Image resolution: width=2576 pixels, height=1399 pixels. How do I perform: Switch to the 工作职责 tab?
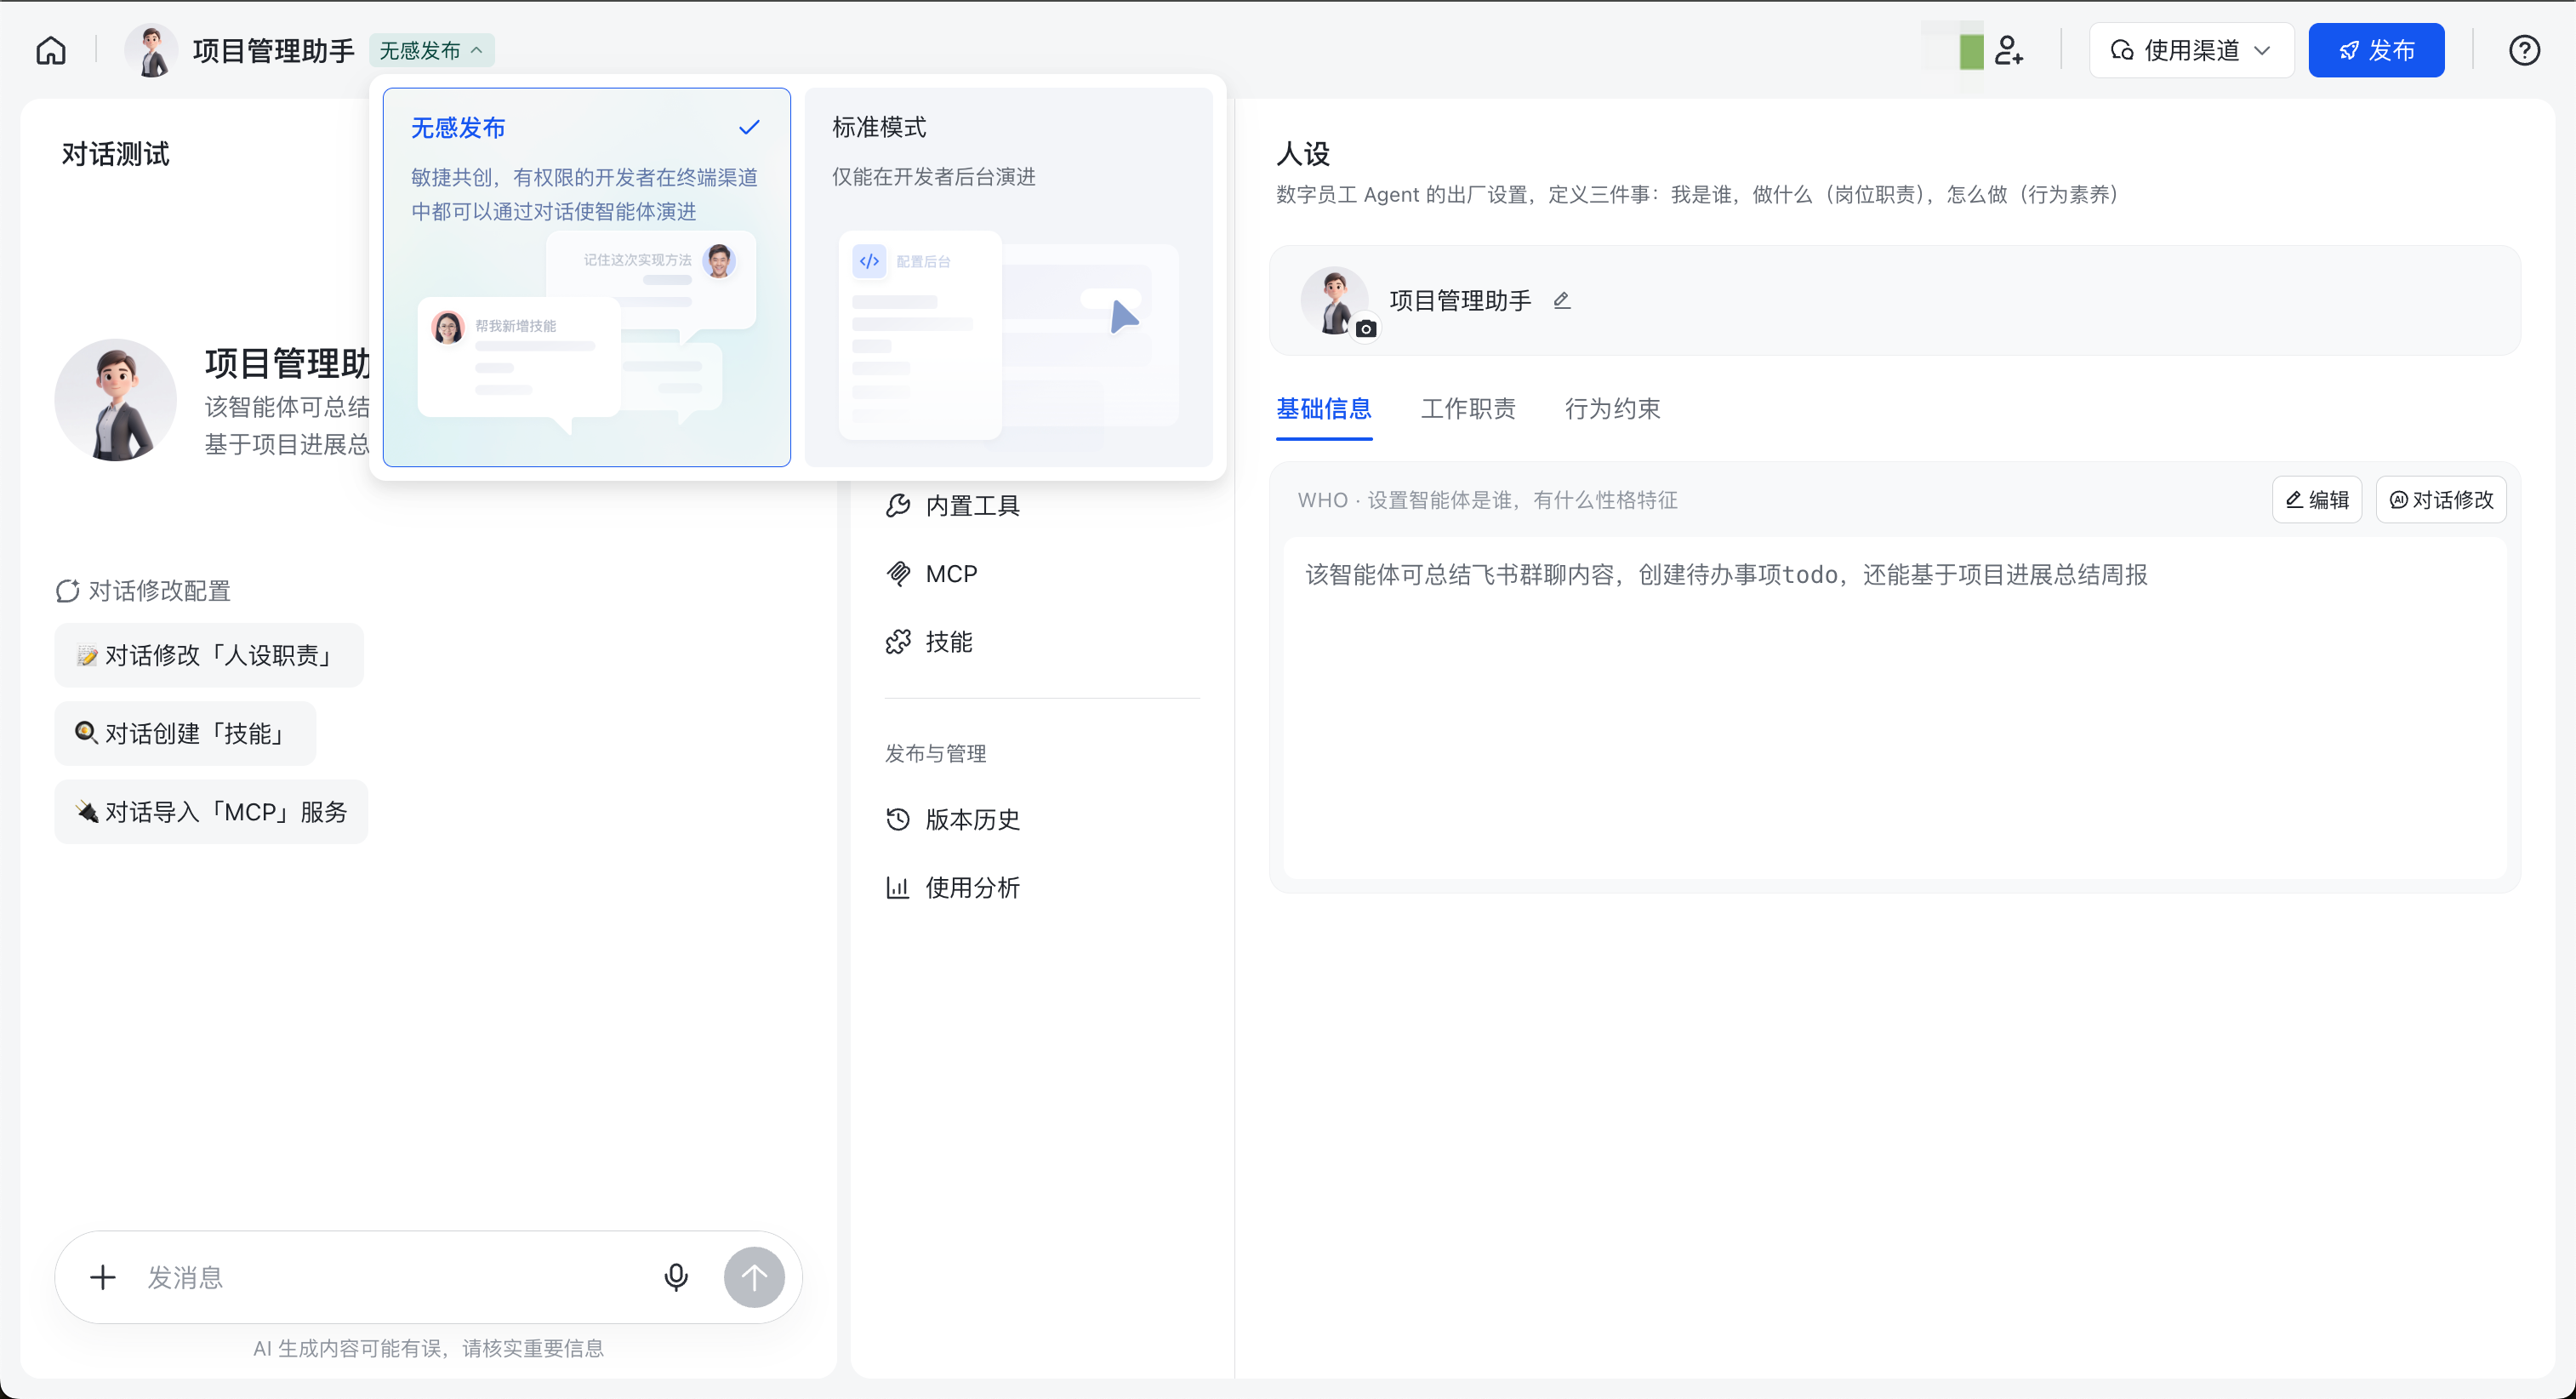[1467, 409]
